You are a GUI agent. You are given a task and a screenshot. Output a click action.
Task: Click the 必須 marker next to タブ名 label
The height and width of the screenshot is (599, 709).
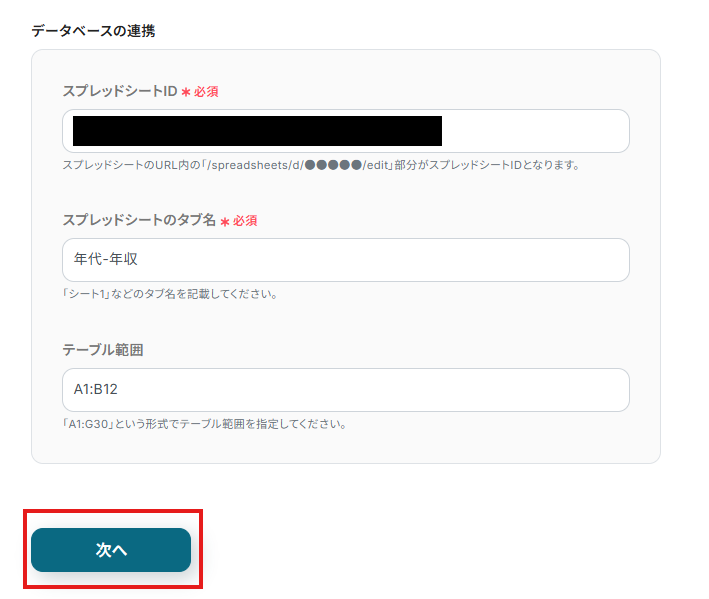[x=245, y=221]
